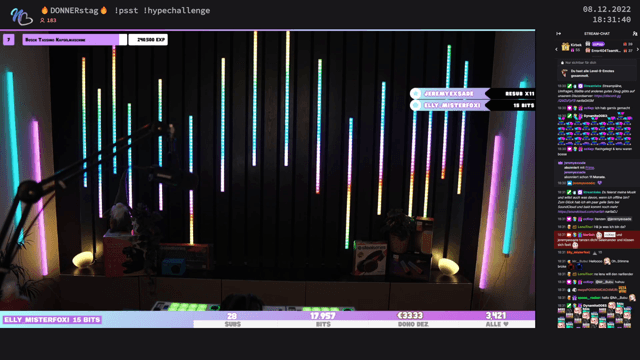Click the level 7 badge
This screenshot has width=640, height=360.
pos(9,40)
